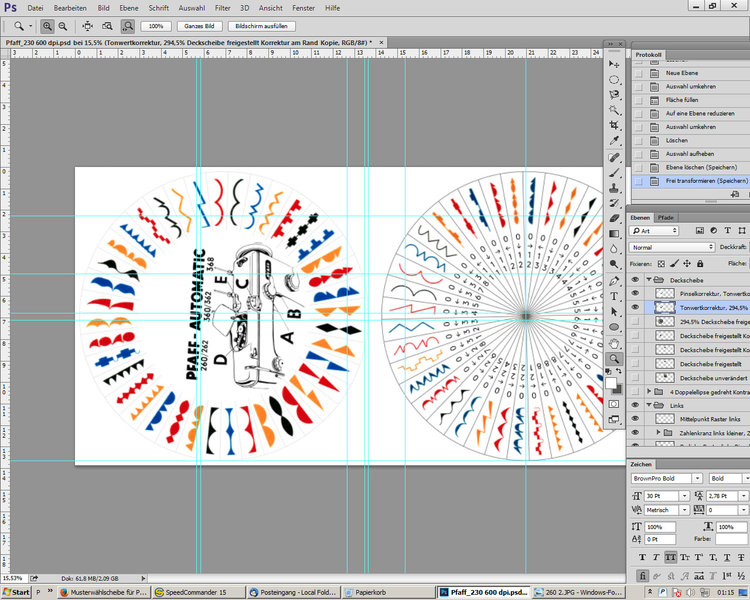Select the Eyedropper tool
Viewport: 750px width, 600px height.
click(614, 141)
